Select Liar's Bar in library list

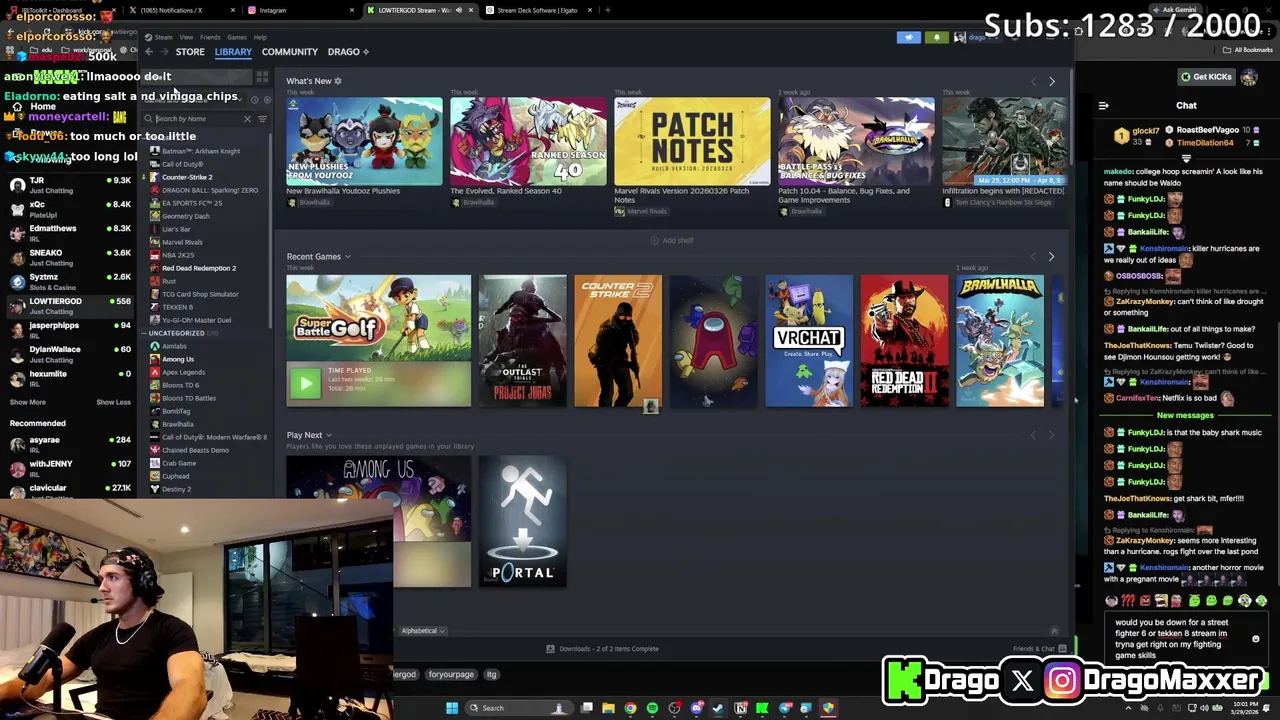[176, 229]
